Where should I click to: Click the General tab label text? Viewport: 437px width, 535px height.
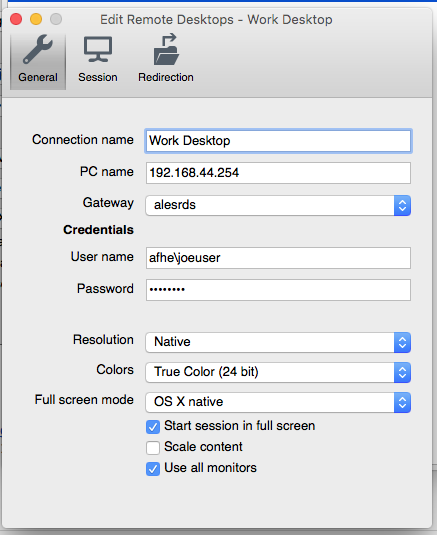click(x=38, y=77)
